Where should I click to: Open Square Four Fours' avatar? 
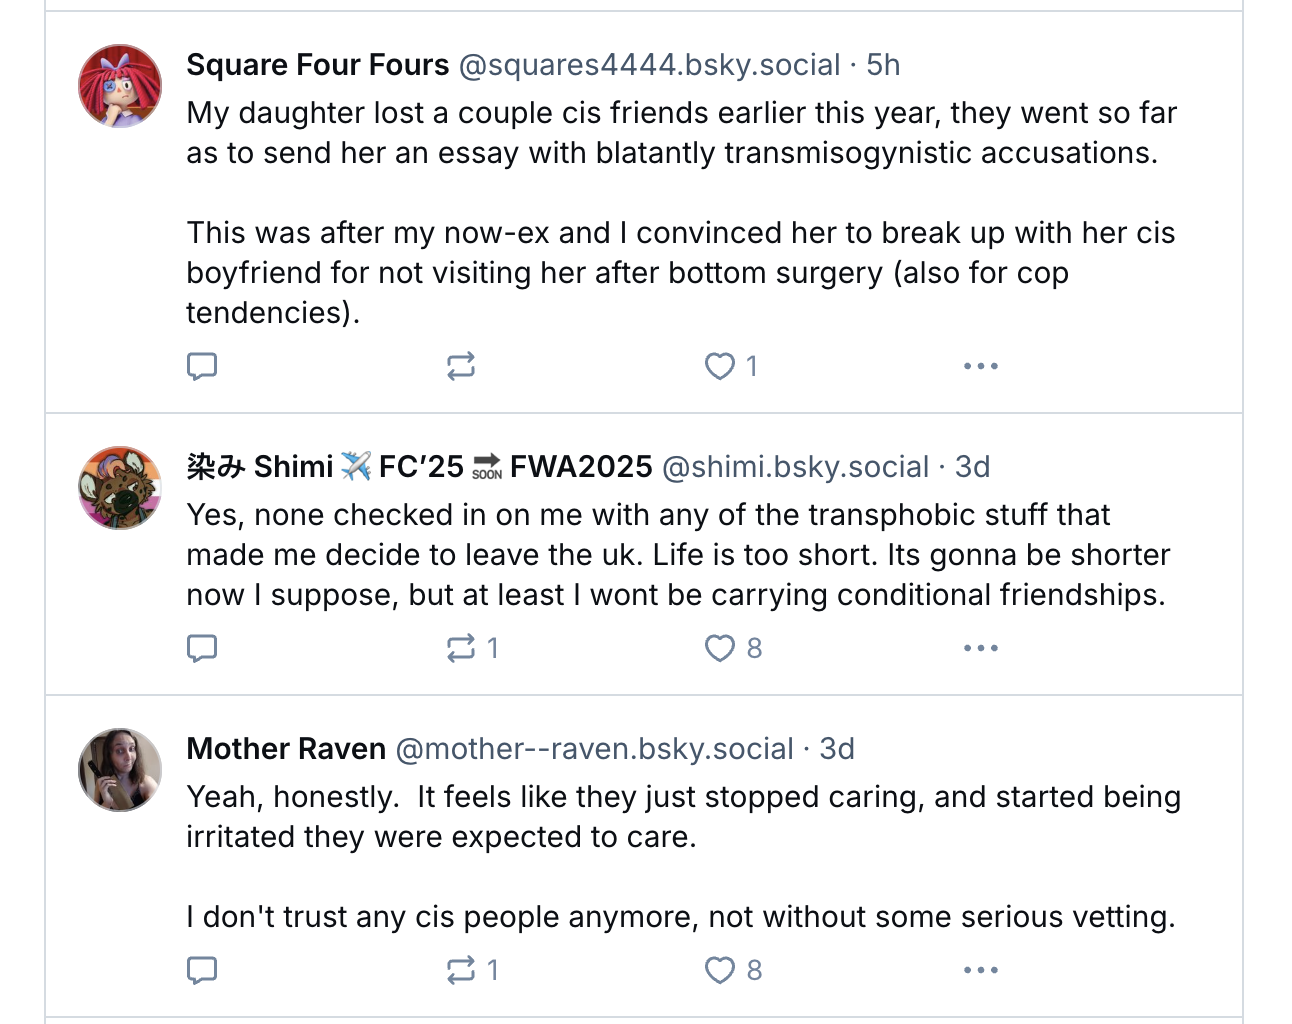coord(120,86)
